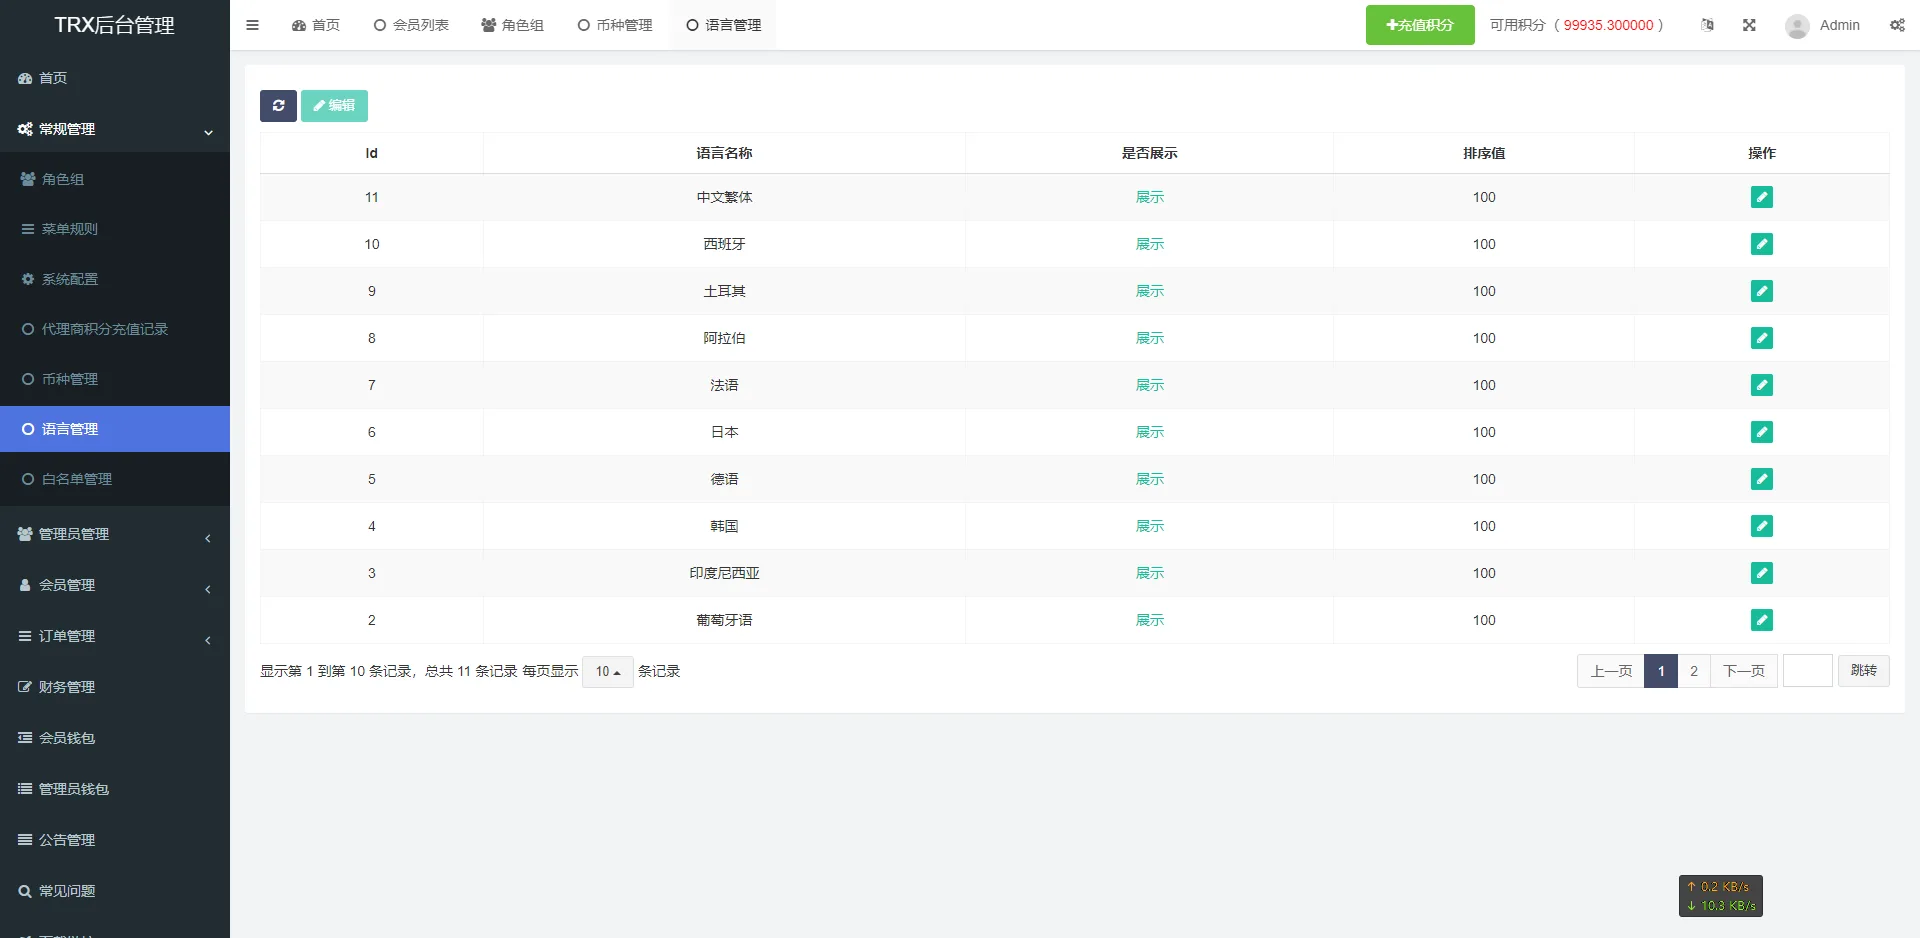The image size is (1920, 938).
Task: Open the page size dropdown showing 10
Action: 607,671
